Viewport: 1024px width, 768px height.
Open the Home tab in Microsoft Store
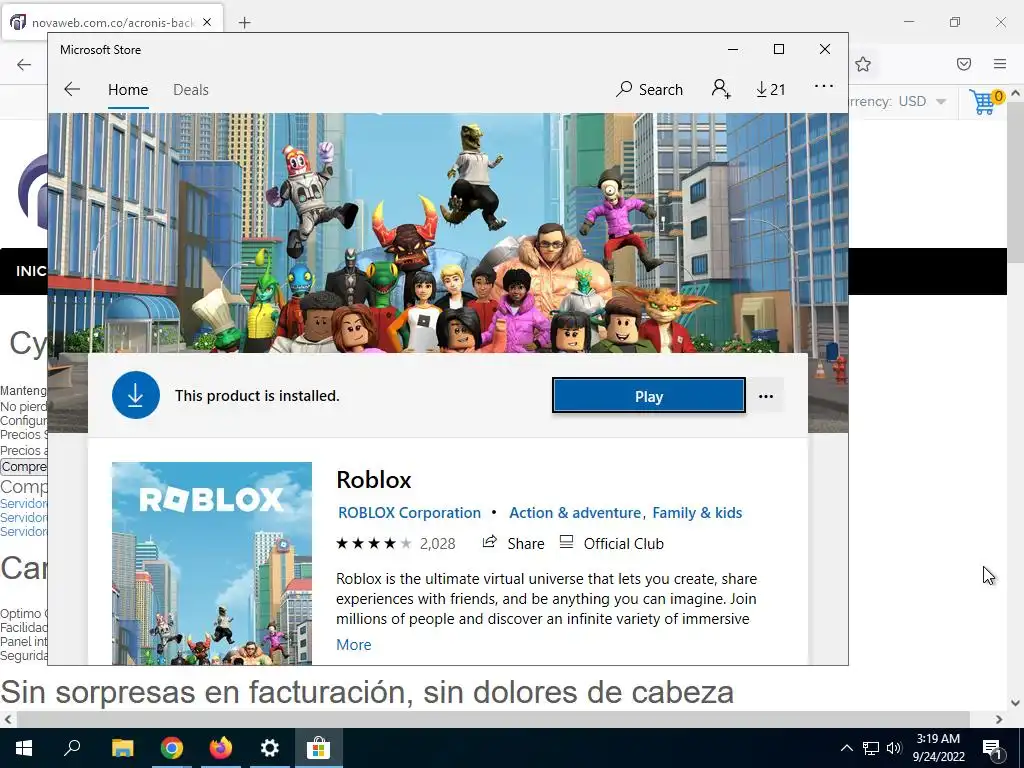(128, 89)
